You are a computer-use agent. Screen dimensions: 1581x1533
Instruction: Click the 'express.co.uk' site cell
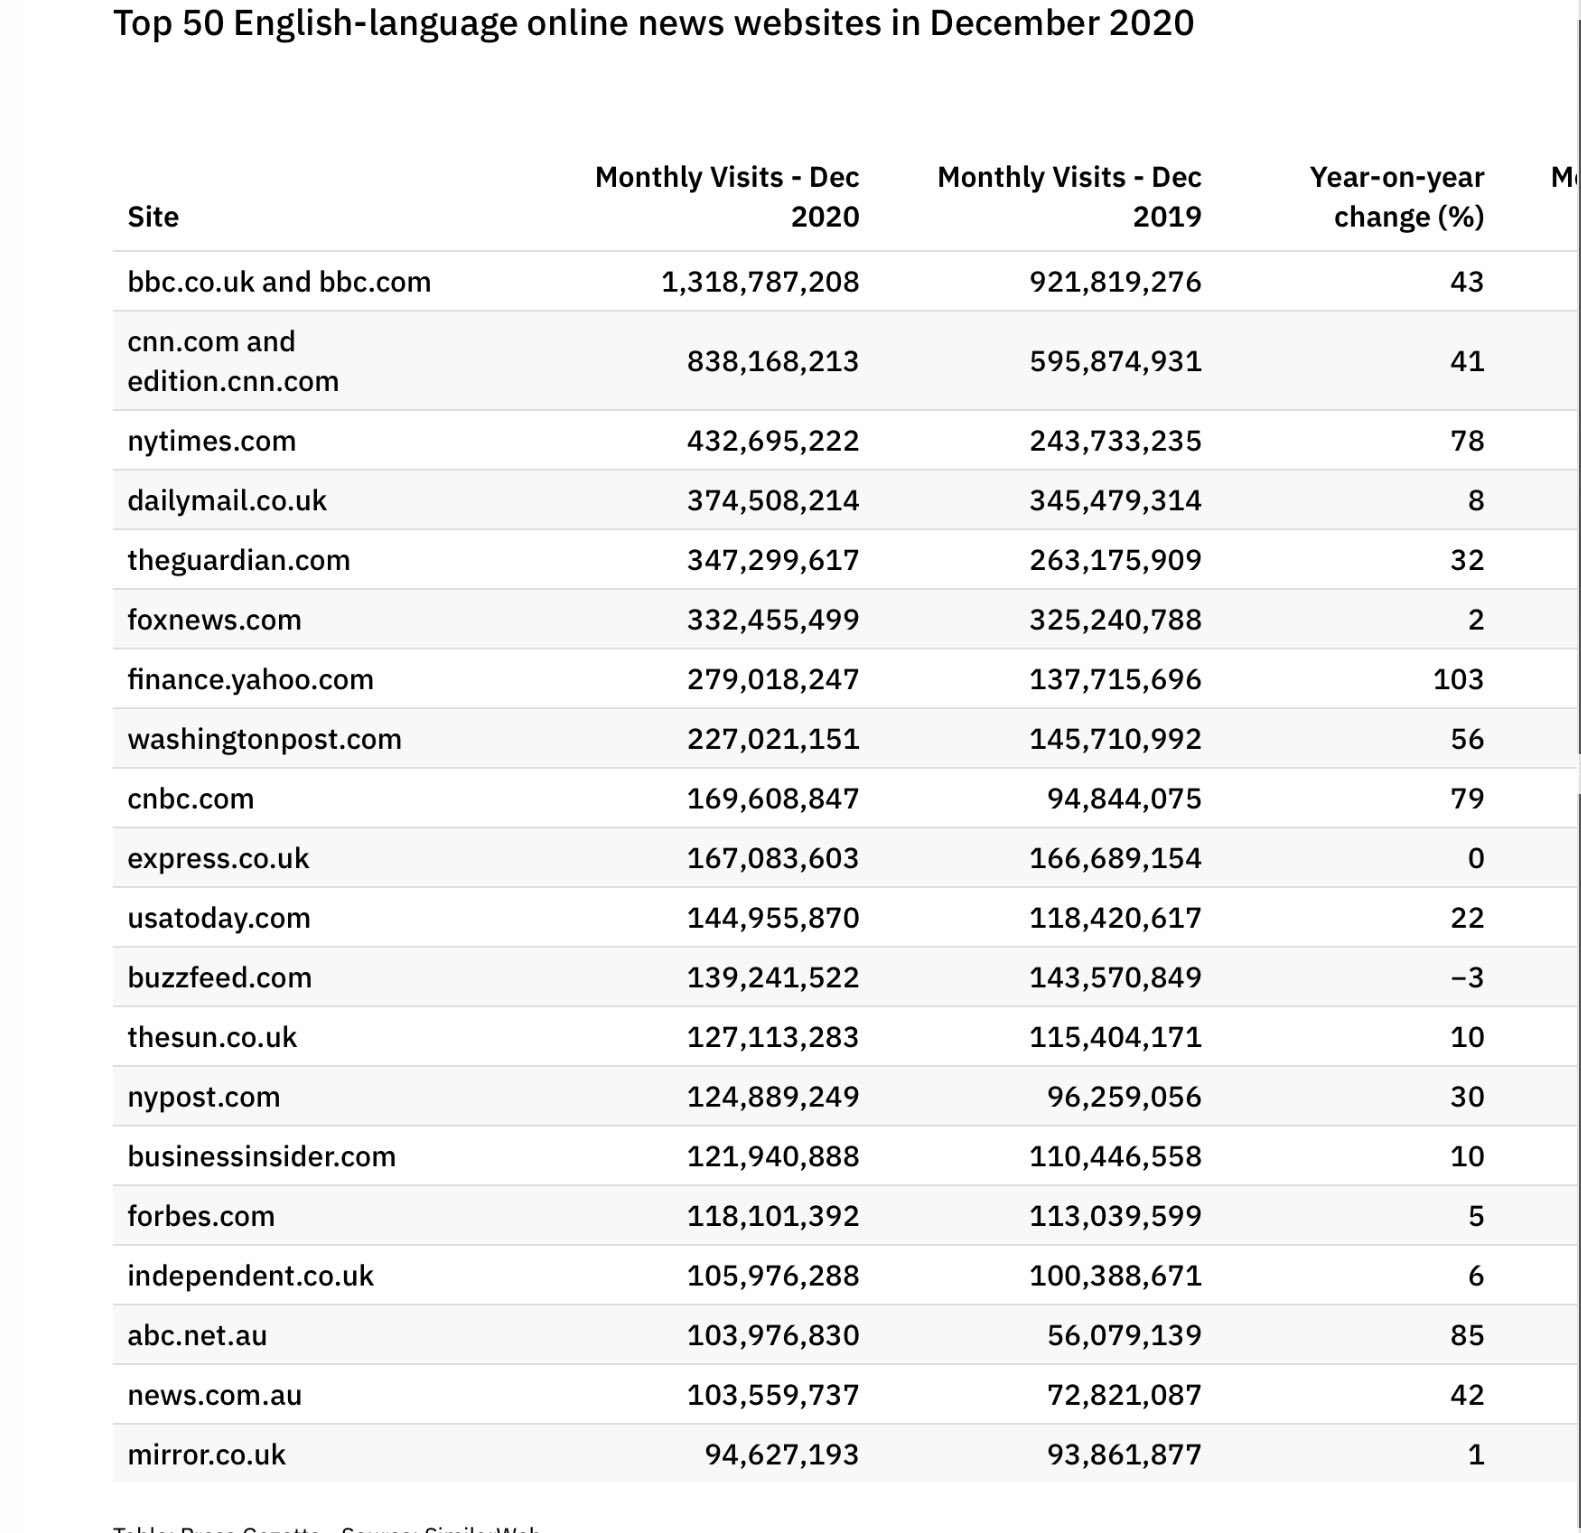pos(218,858)
